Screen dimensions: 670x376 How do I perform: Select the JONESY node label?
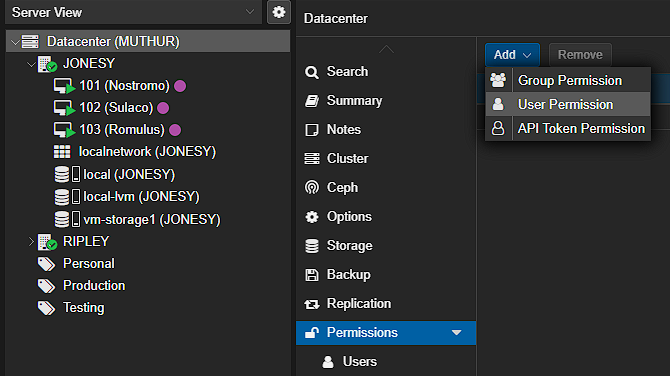pyautogui.click(x=89, y=64)
